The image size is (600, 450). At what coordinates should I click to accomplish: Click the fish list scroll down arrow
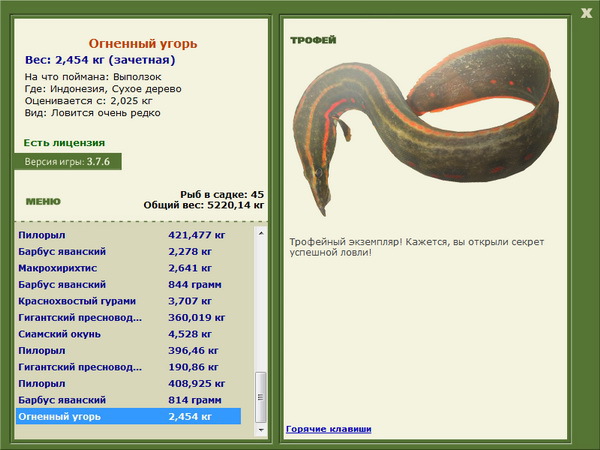[x=261, y=430]
